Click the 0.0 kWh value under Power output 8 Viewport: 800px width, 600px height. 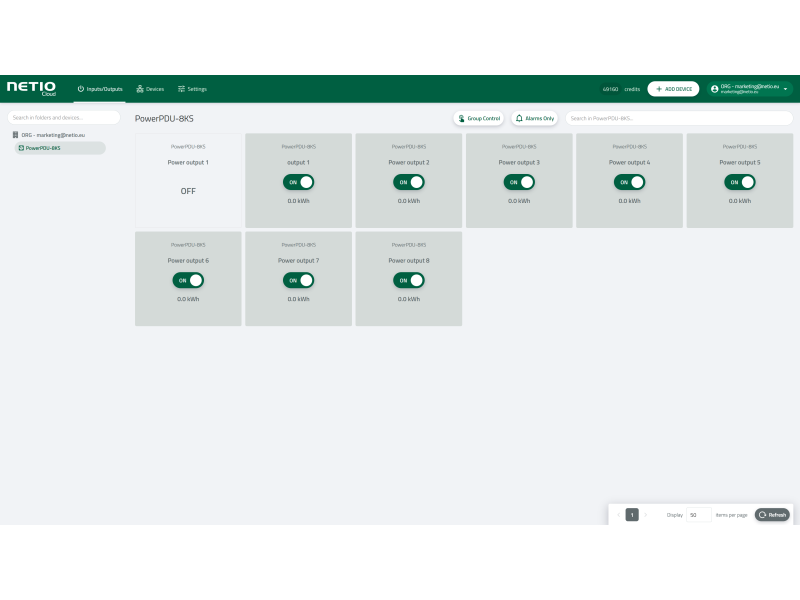(409, 299)
